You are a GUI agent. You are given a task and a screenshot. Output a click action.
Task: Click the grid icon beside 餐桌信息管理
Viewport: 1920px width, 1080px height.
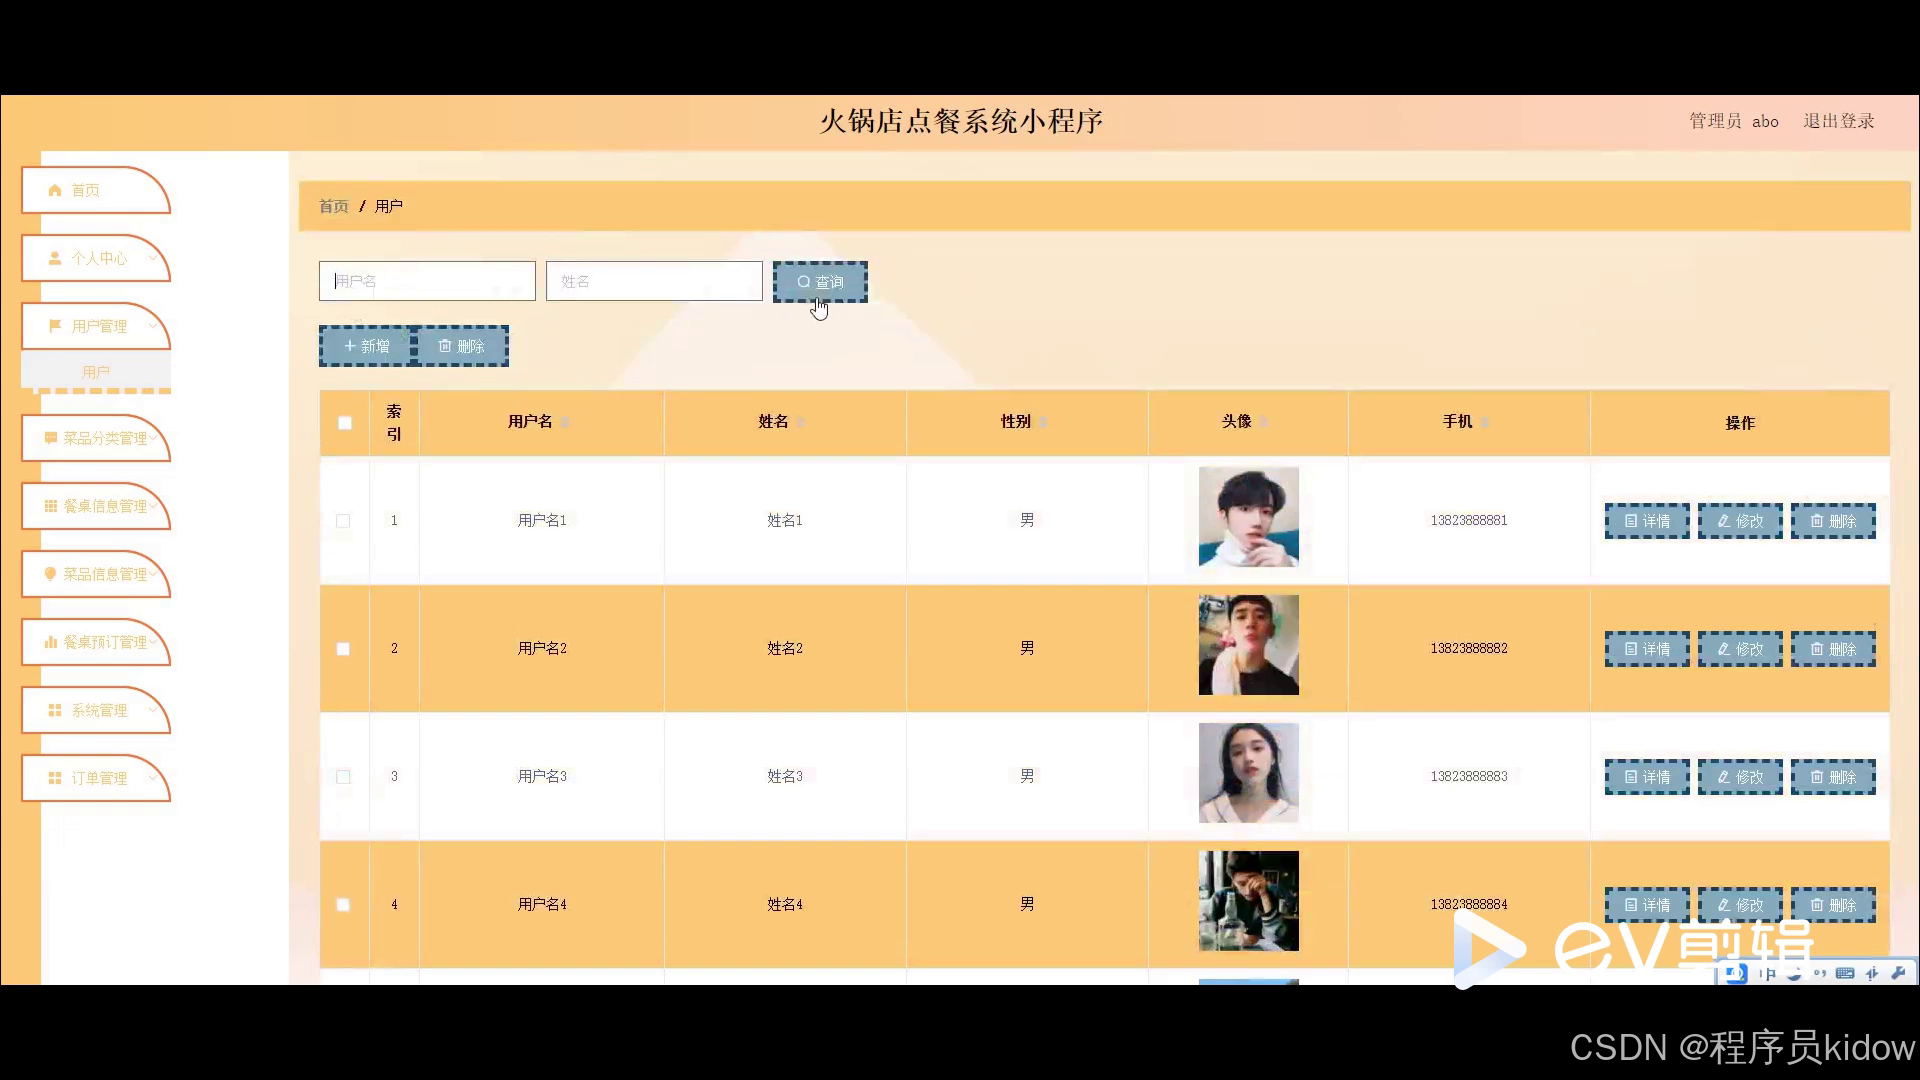(x=50, y=506)
